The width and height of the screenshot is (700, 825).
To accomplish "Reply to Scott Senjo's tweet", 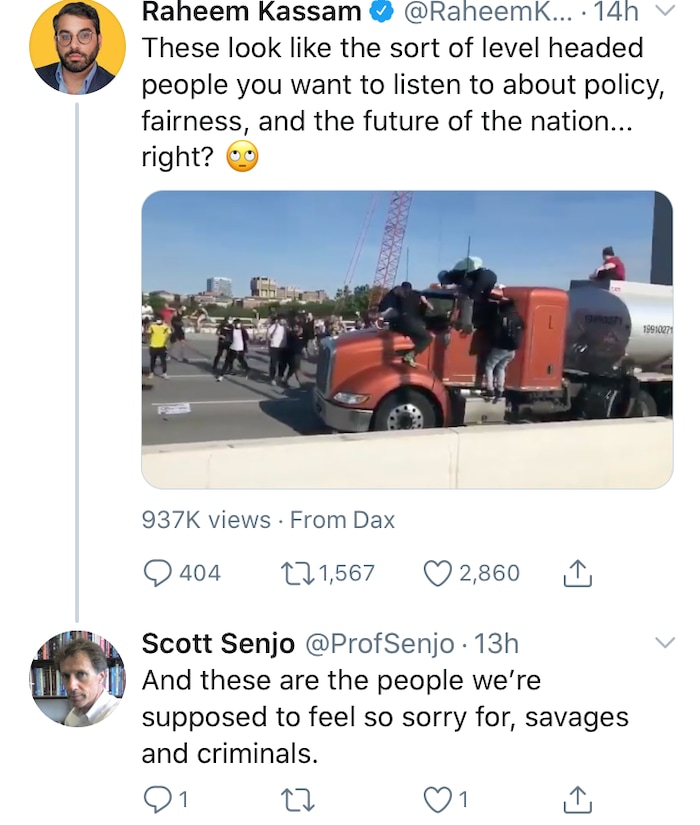I will click(x=158, y=798).
